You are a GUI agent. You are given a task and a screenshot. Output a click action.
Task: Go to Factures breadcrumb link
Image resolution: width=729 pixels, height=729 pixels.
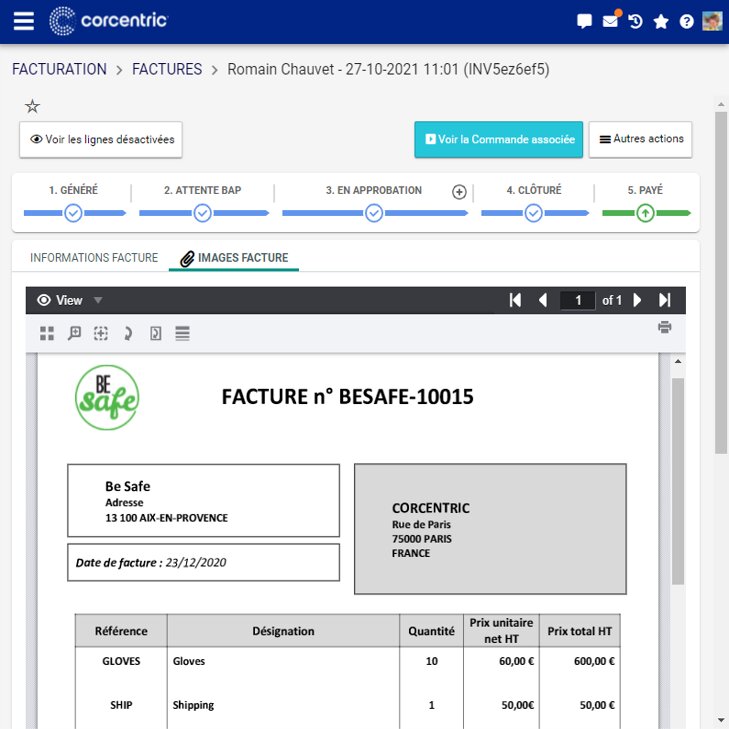coord(167,69)
